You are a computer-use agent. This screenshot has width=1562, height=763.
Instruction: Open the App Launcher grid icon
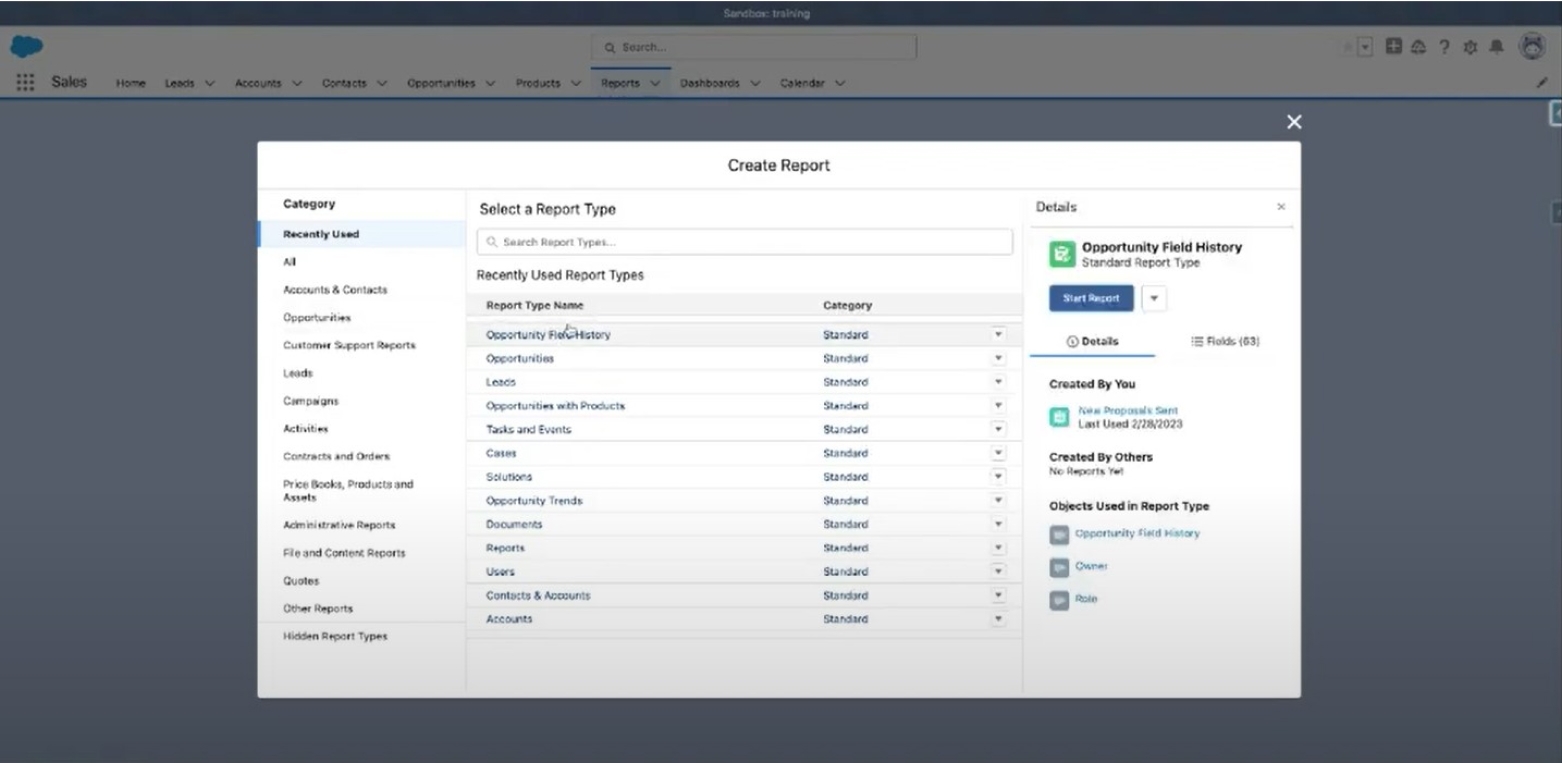click(x=25, y=83)
